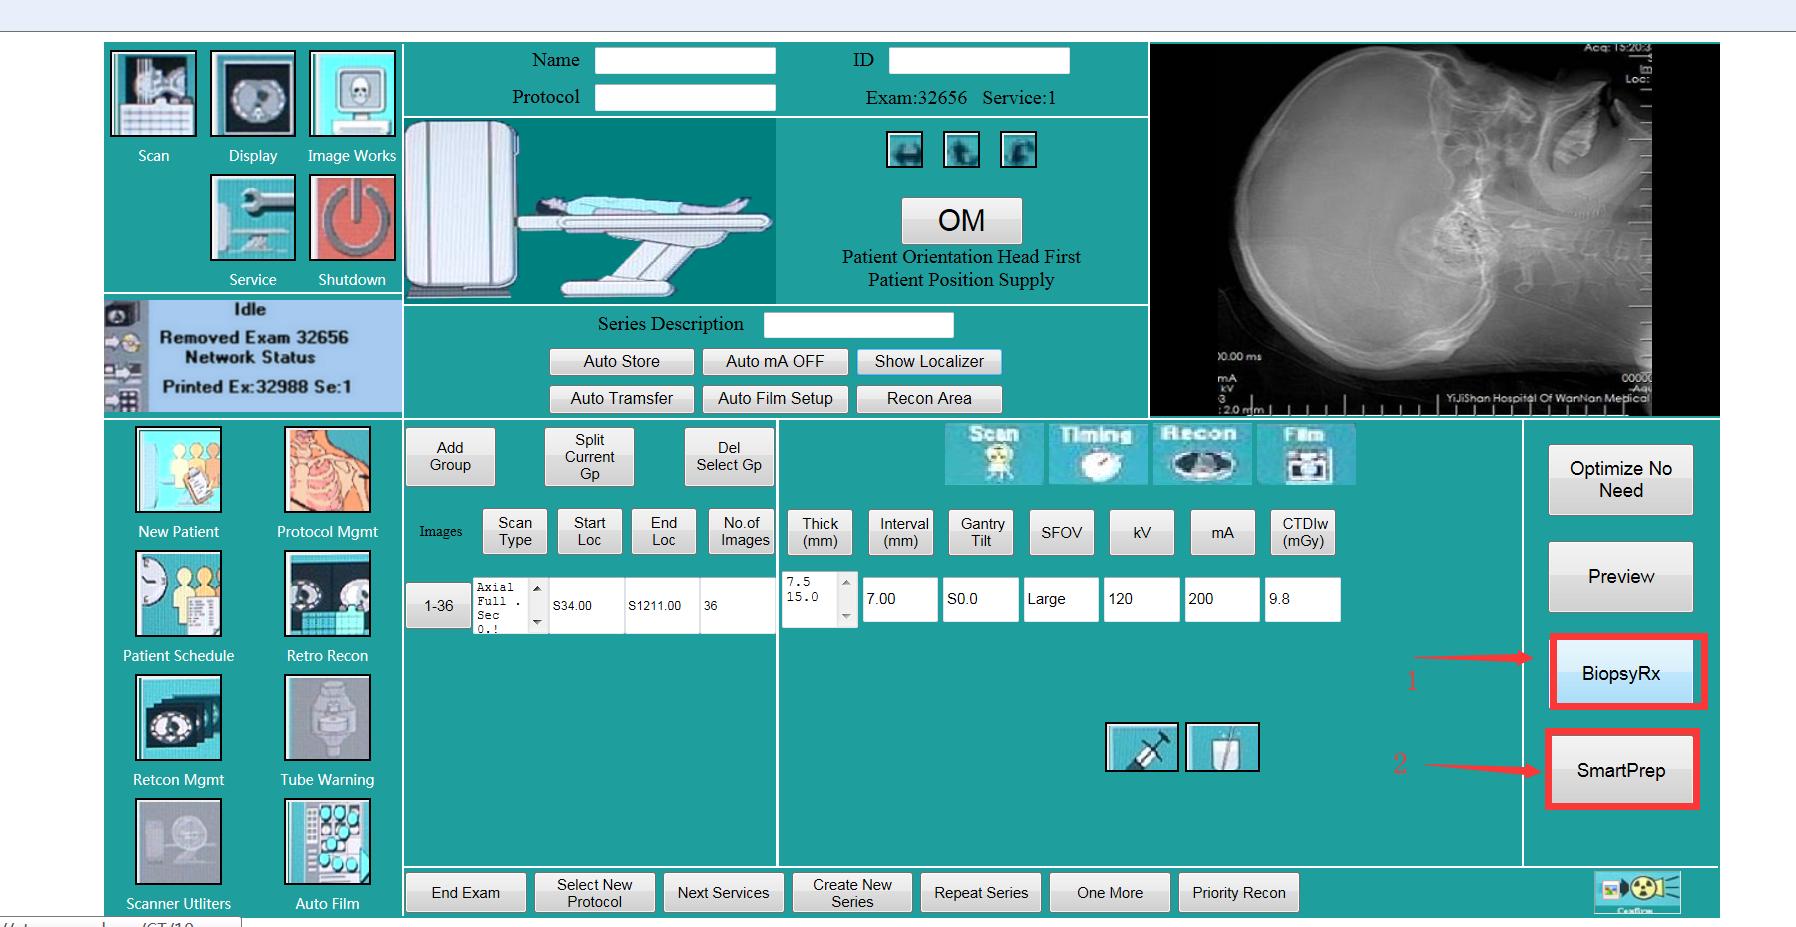Click the Series Description input field

(x=858, y=325)
